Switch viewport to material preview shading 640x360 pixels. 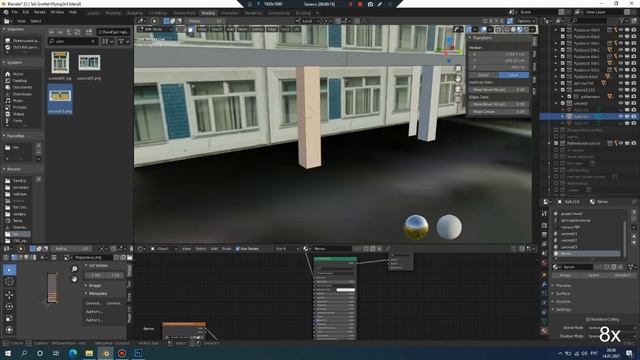tap(520, 29)
